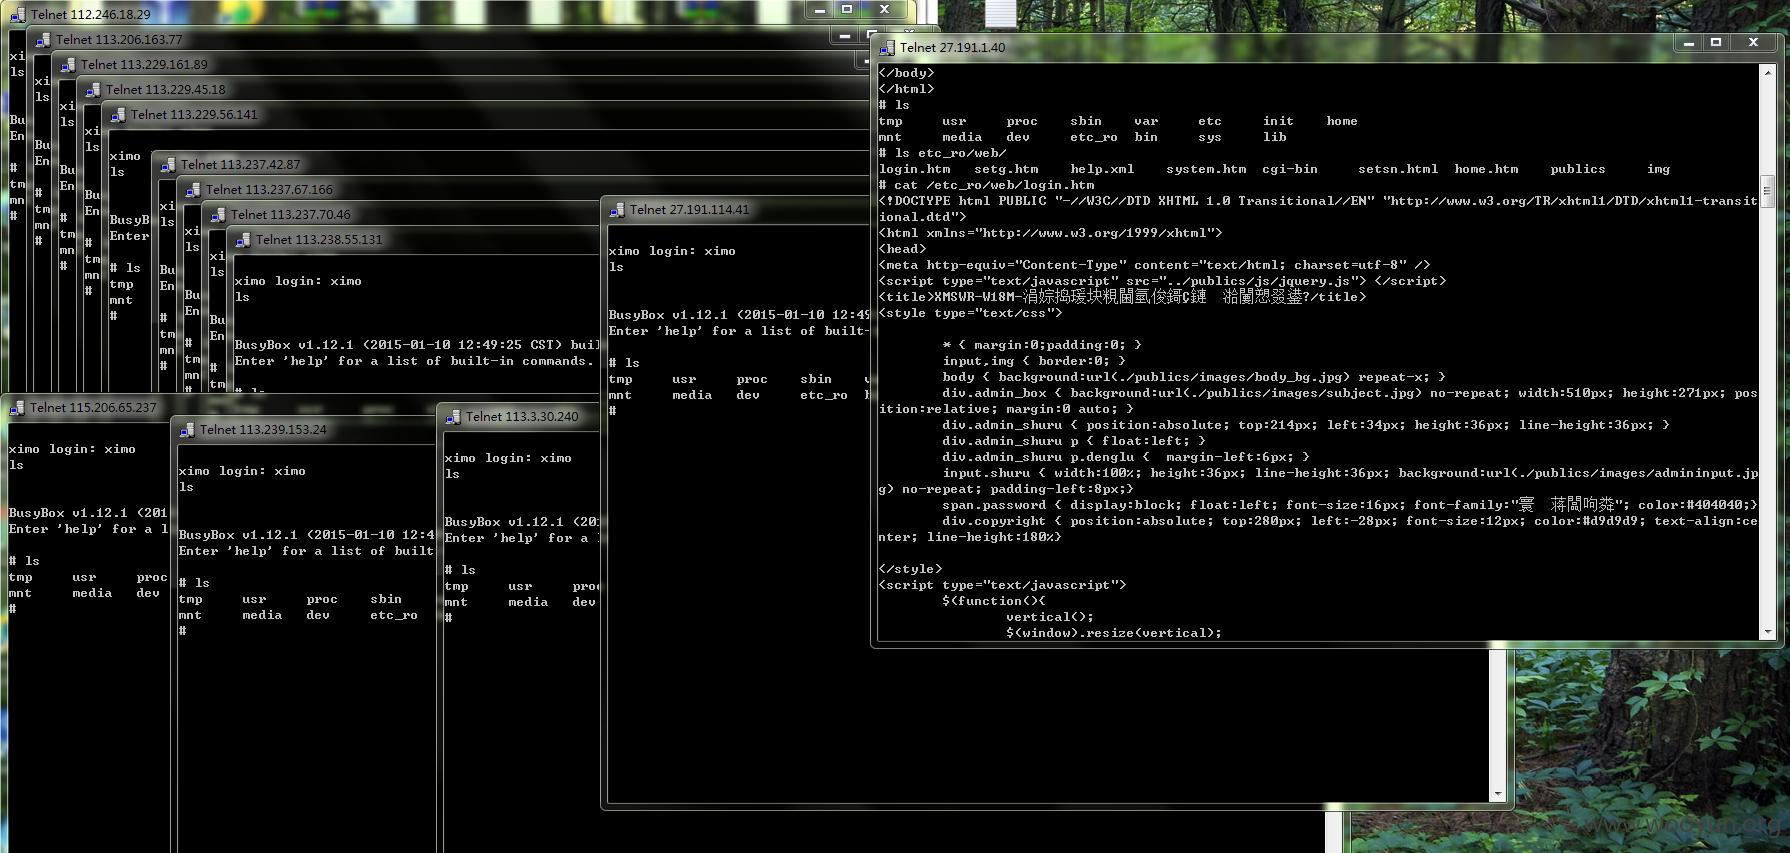Click the Telnet 113.229.45.18 window icon
This screenshot has height=853, width=1790.
click(92, 89)
